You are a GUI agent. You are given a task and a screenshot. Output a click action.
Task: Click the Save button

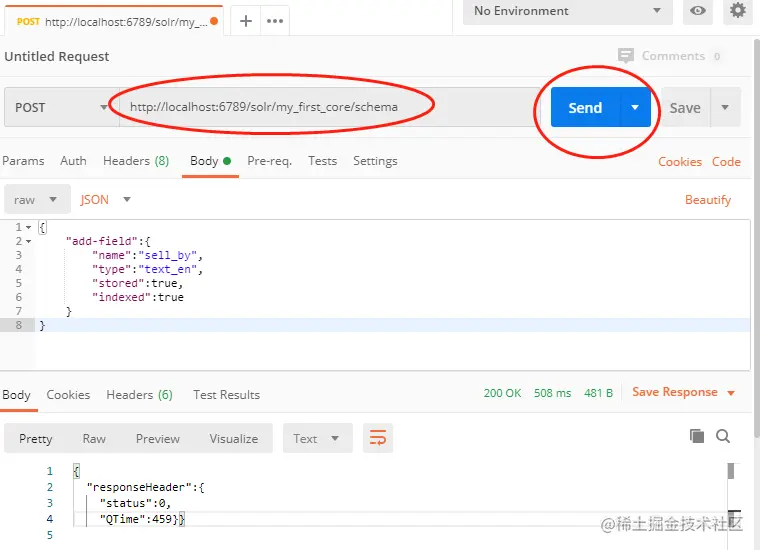pyautogui.click(x=685, y=107)
